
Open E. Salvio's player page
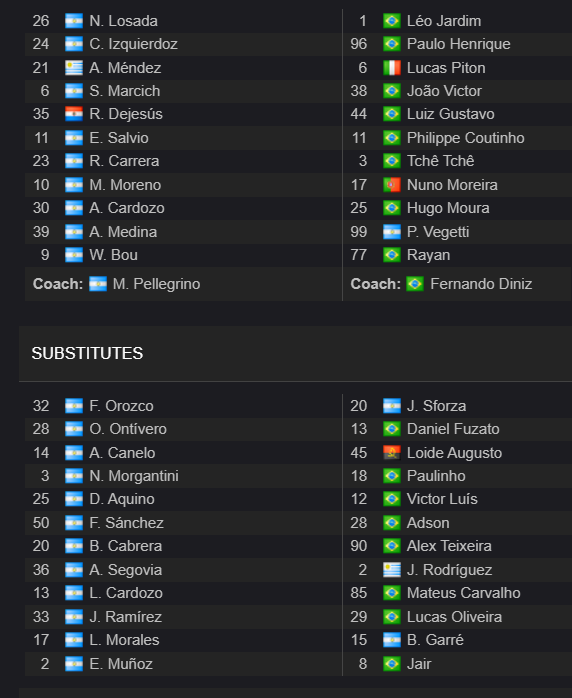[119, 138]
